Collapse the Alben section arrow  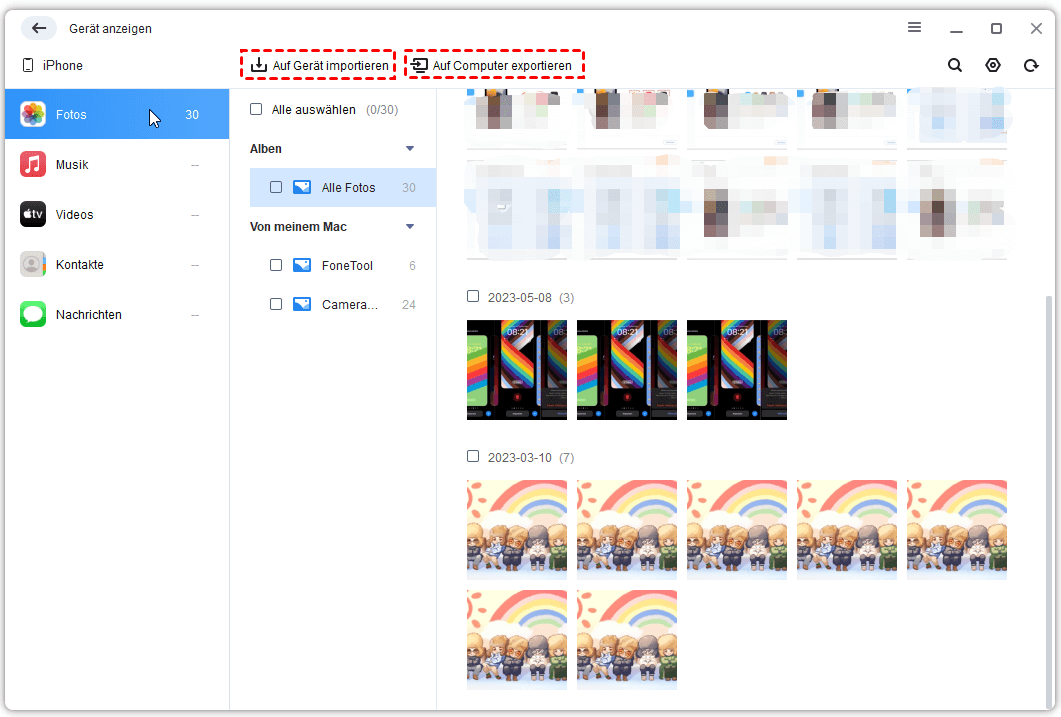pyautogui.click(x=409, y=149)
